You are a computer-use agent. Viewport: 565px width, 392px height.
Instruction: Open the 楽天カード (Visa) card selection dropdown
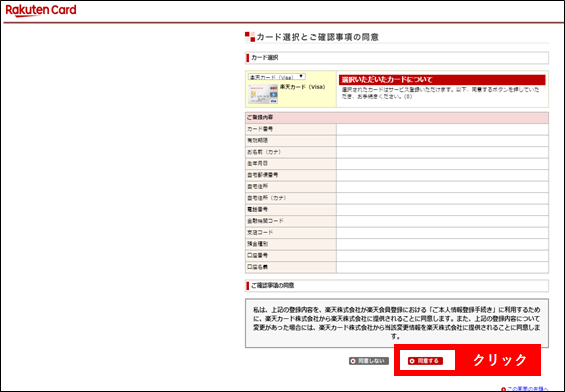tap(277, 77)
